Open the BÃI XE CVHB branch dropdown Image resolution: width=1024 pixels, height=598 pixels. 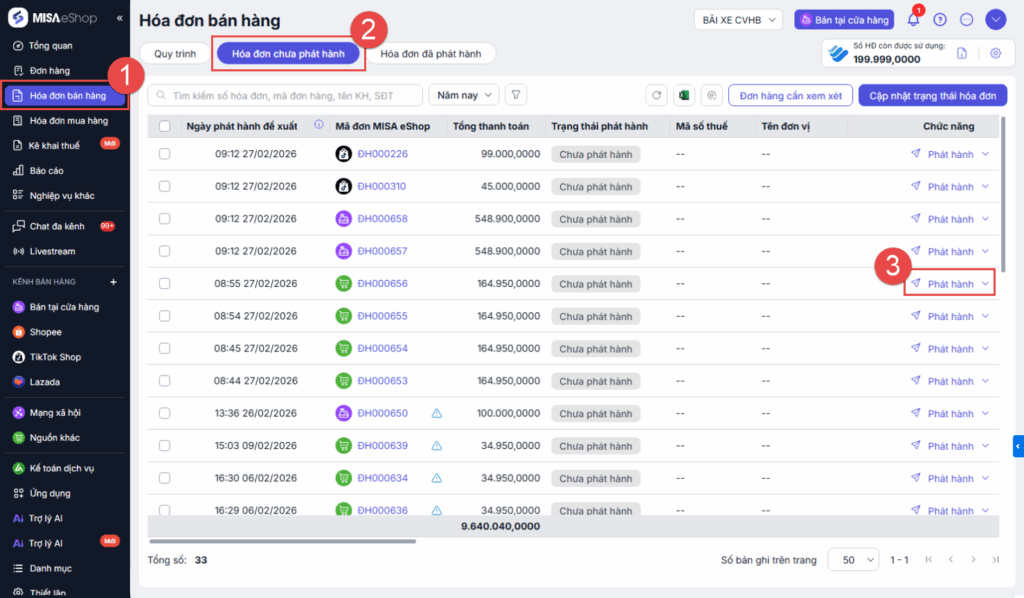tap(738, 19)
